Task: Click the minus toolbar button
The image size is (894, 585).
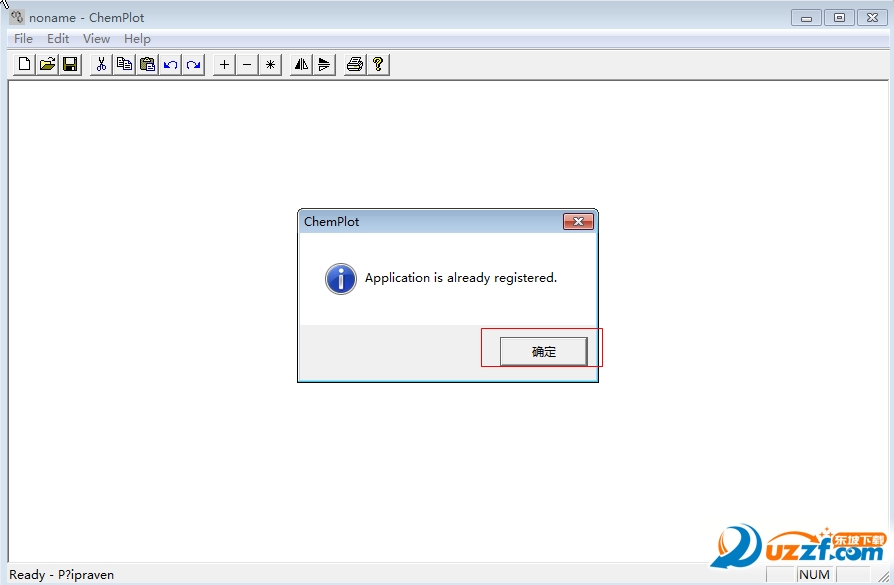Action: [247, 65]
